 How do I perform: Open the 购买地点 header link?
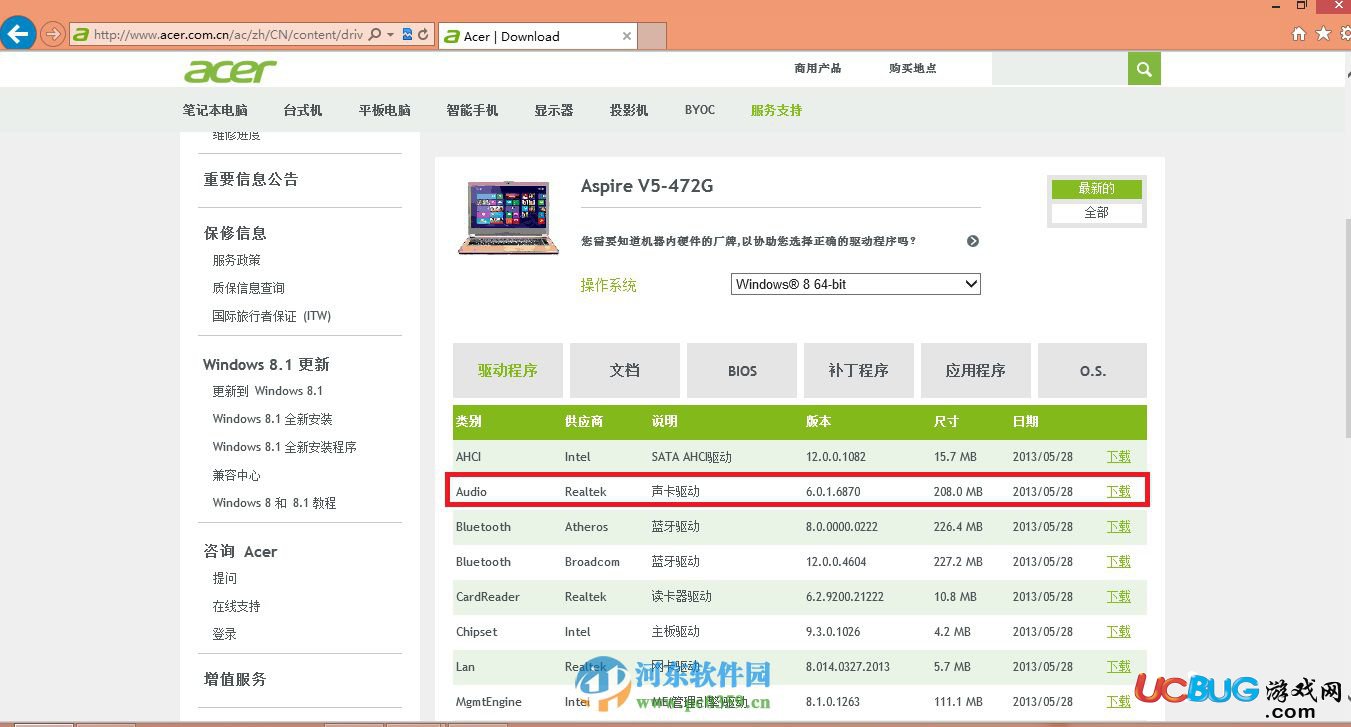(x=913, y=68)
